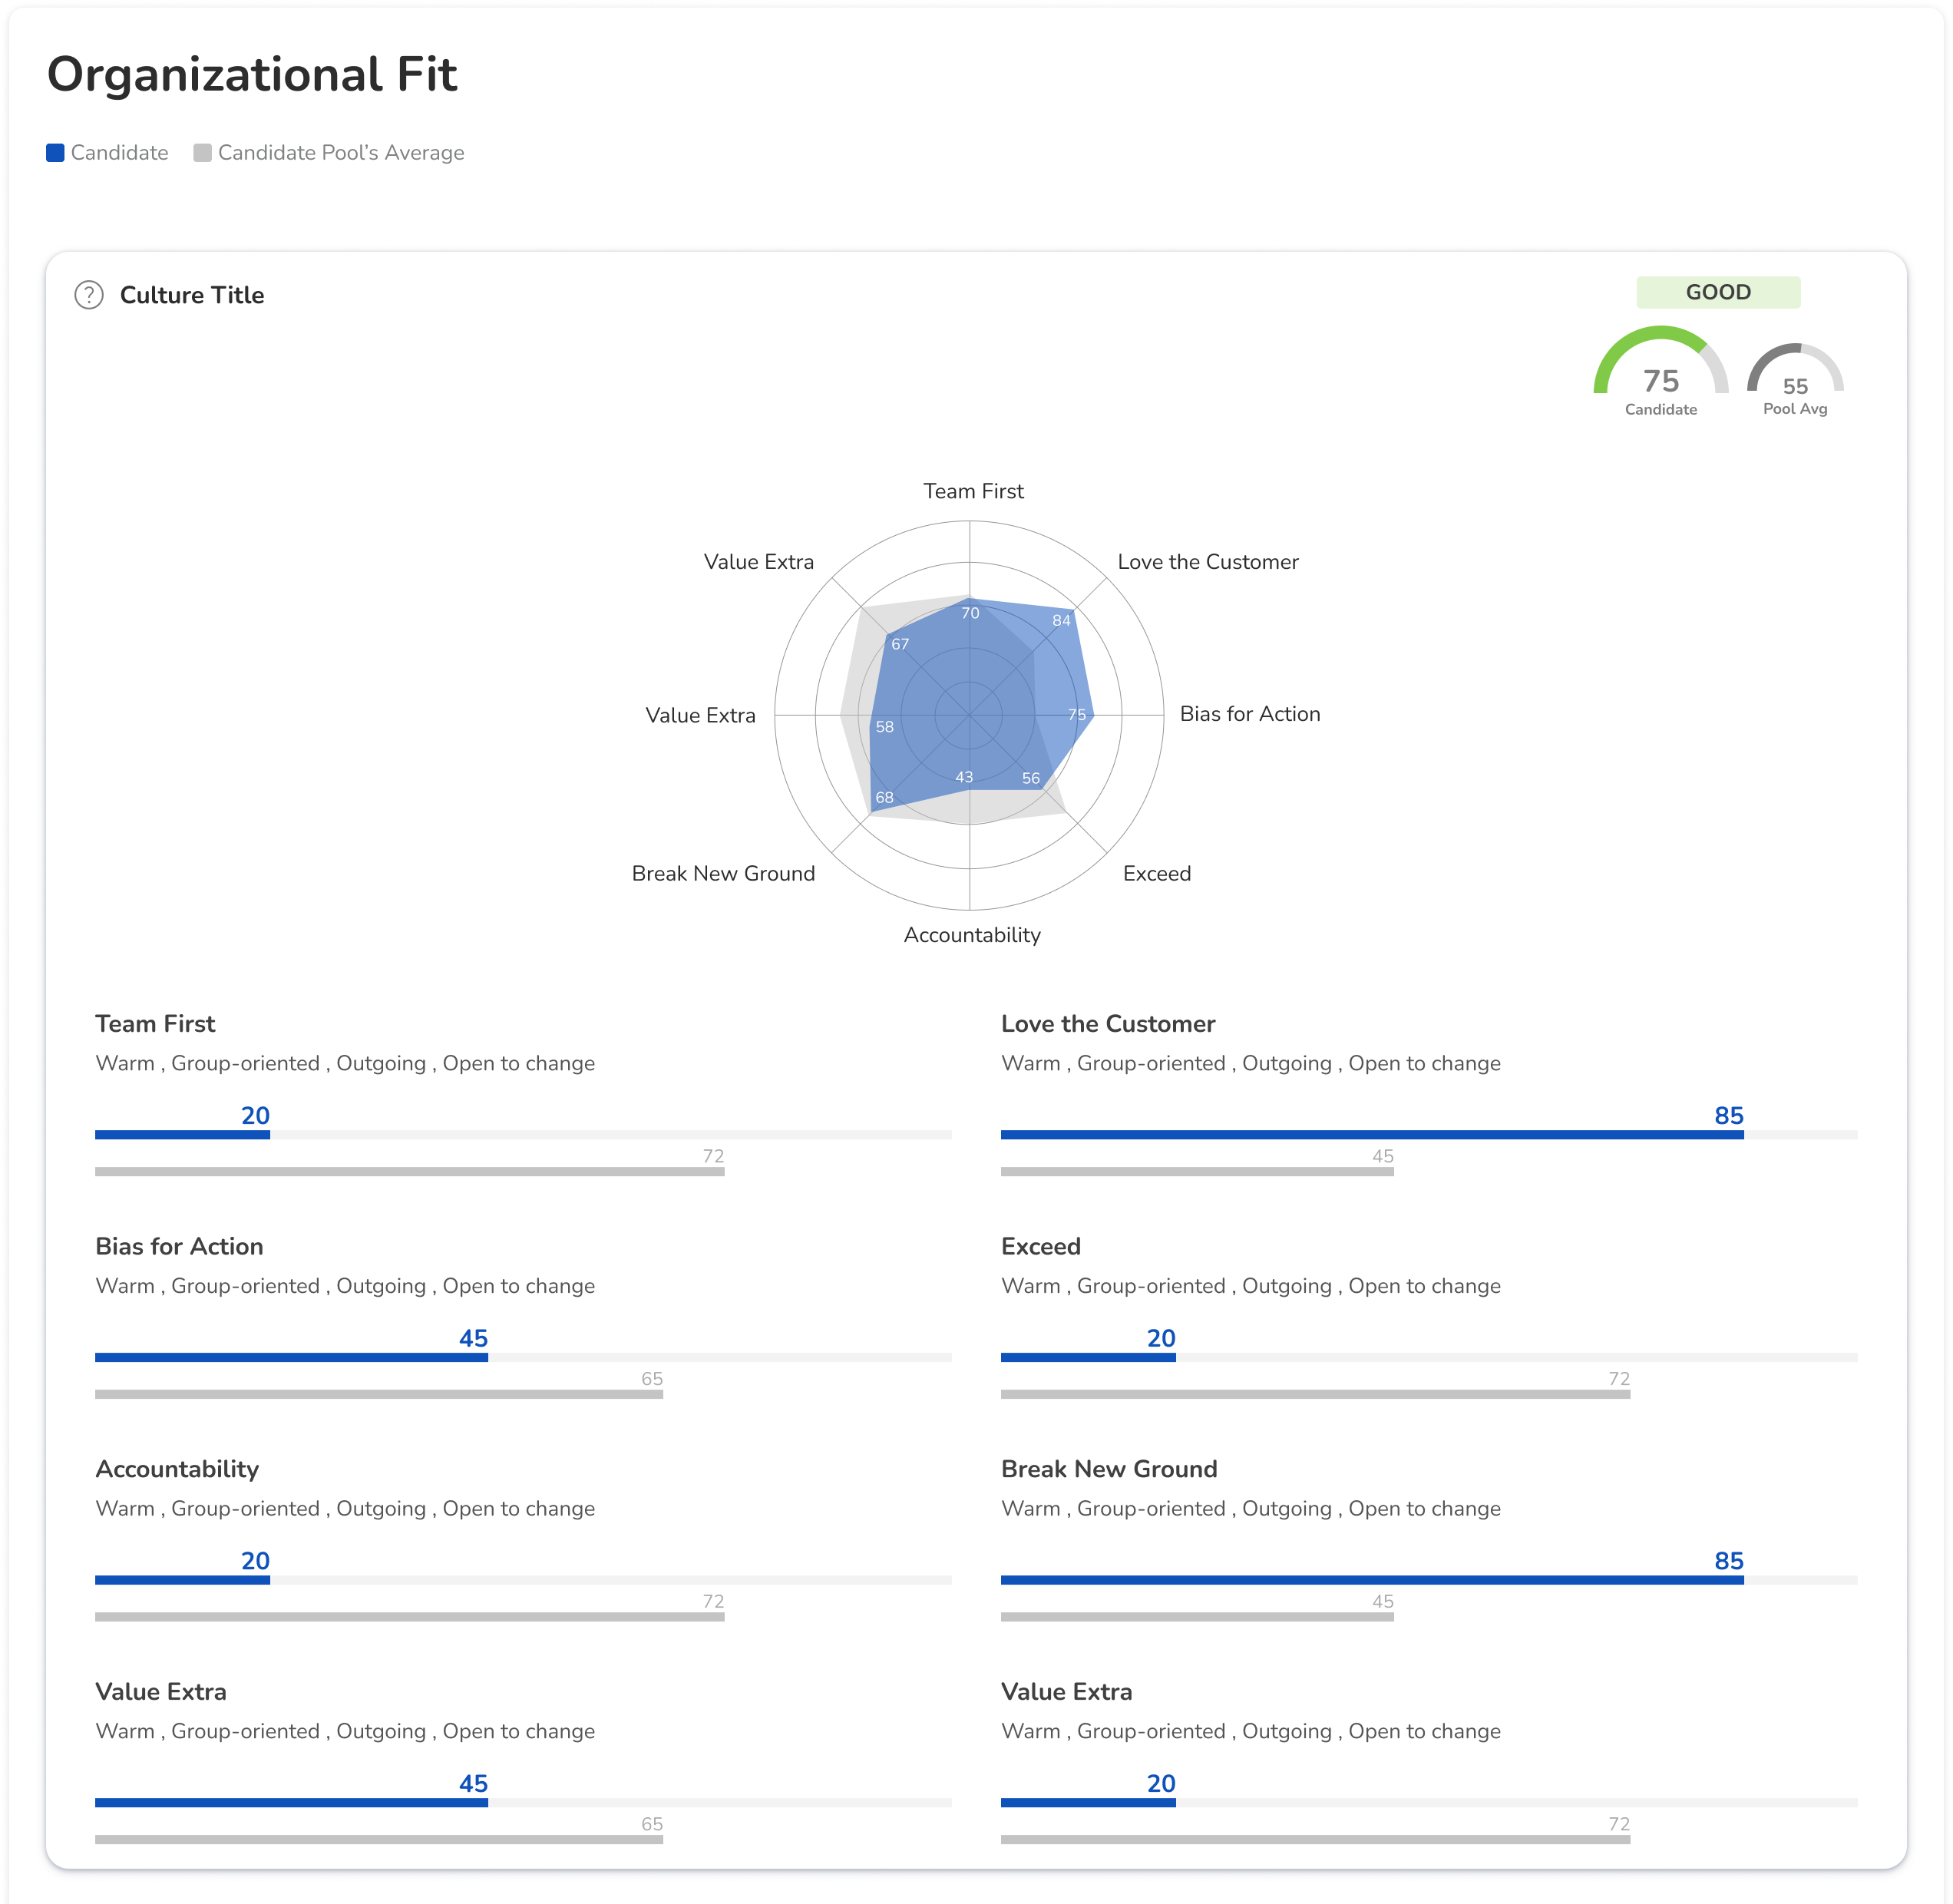
Task: Click the Accountability radar axis label
Action: pyautogui.click(x=971, y=935)
